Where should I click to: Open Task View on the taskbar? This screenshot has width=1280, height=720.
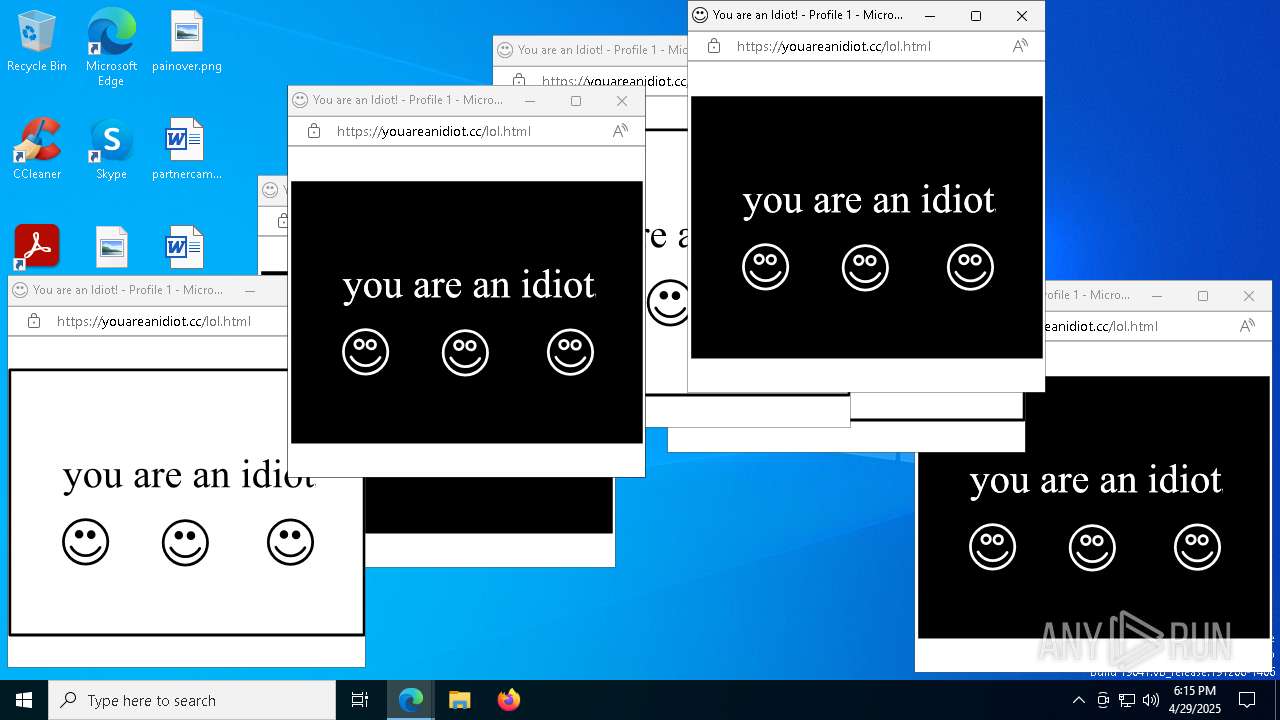[x=360, y=700]
